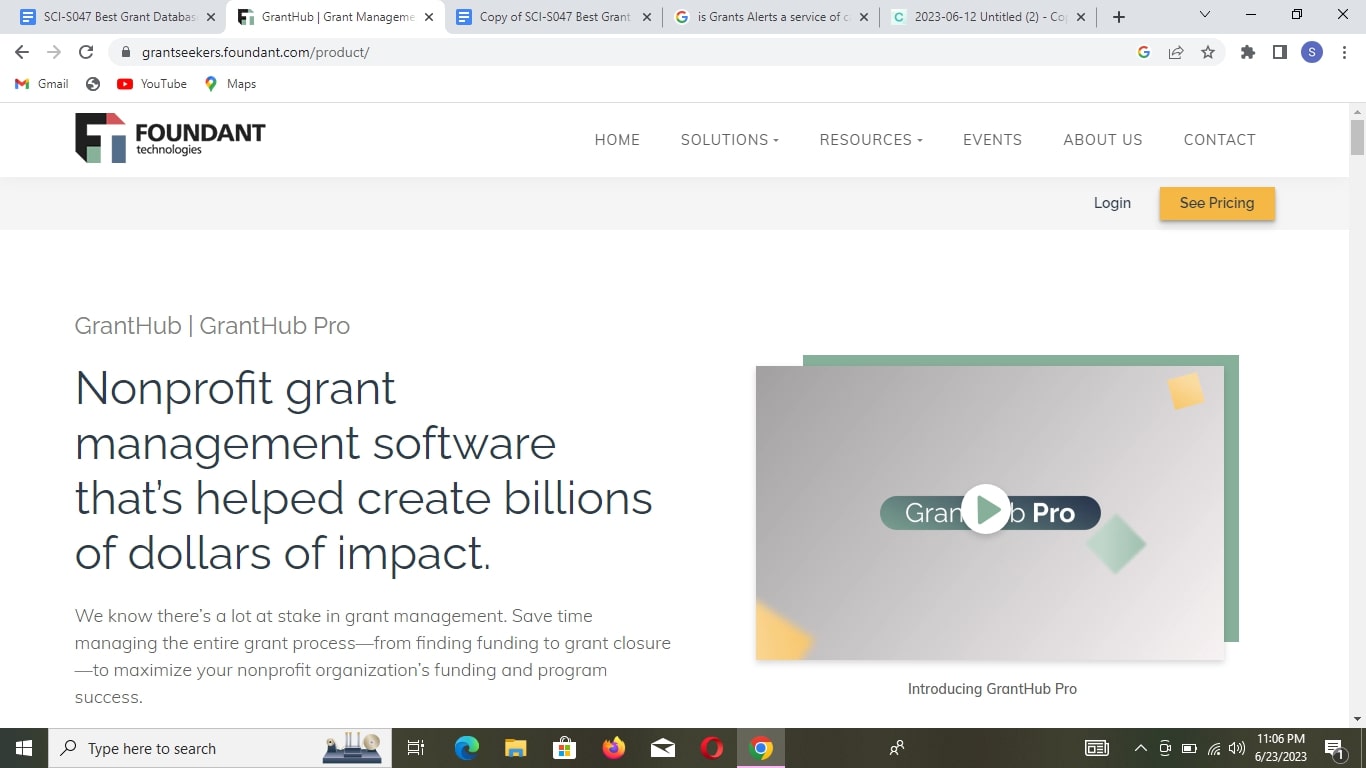Click the See Pricing button

tap(1217, 203)
